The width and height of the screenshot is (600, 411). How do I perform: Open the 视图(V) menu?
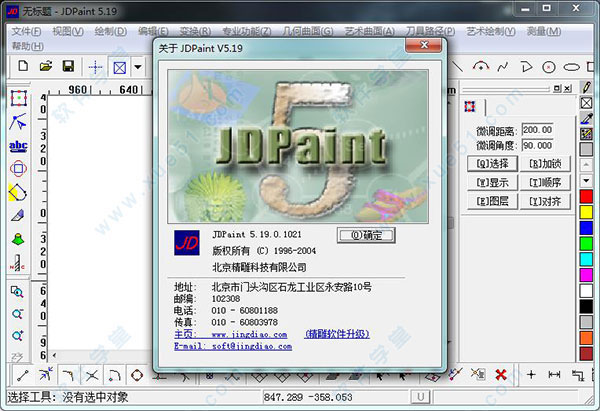[68, 31]
